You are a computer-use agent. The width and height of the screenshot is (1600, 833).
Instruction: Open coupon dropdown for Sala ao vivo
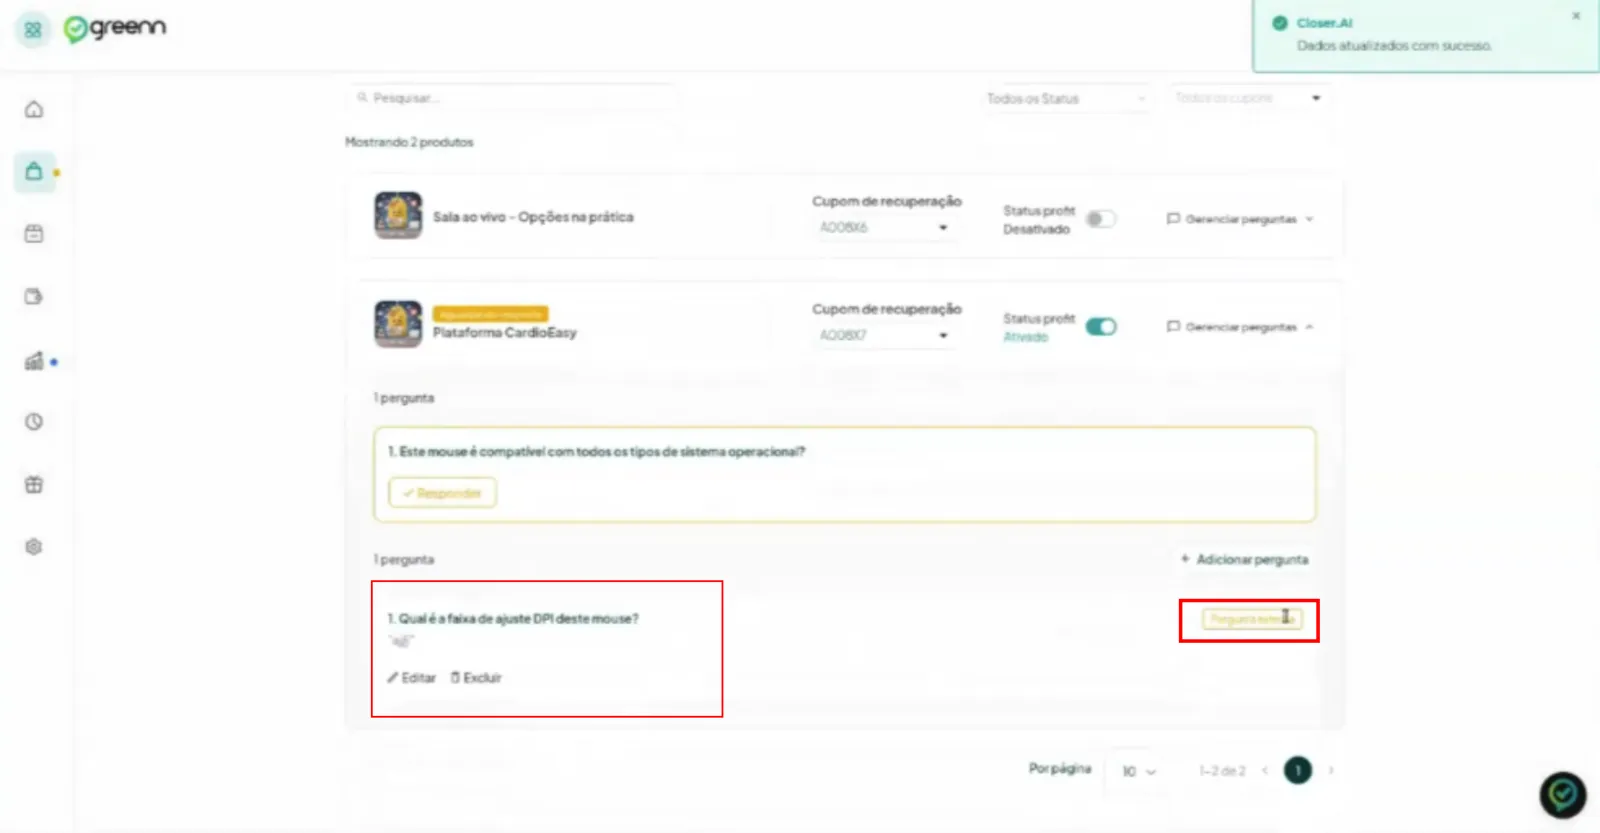884,228
